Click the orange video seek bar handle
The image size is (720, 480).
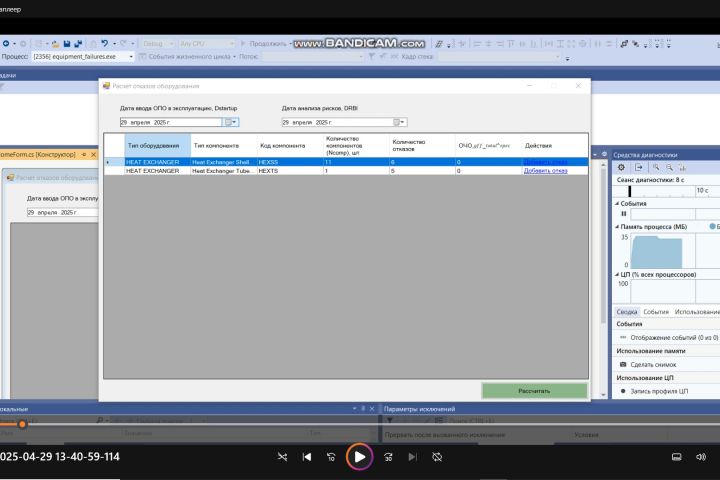tap(22, 424)
